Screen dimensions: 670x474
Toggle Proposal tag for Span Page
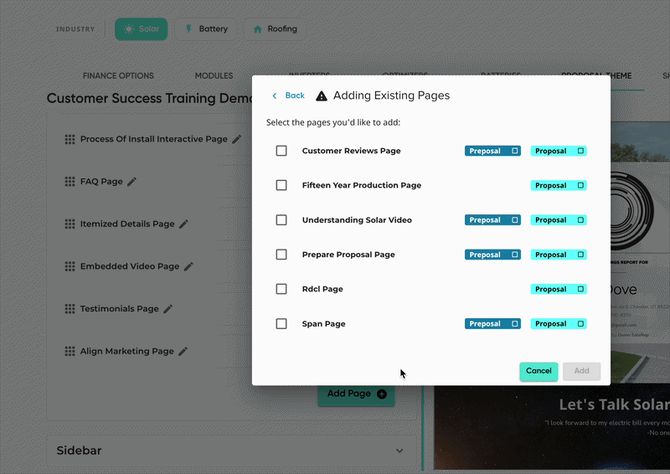click(x=558, y=324)
